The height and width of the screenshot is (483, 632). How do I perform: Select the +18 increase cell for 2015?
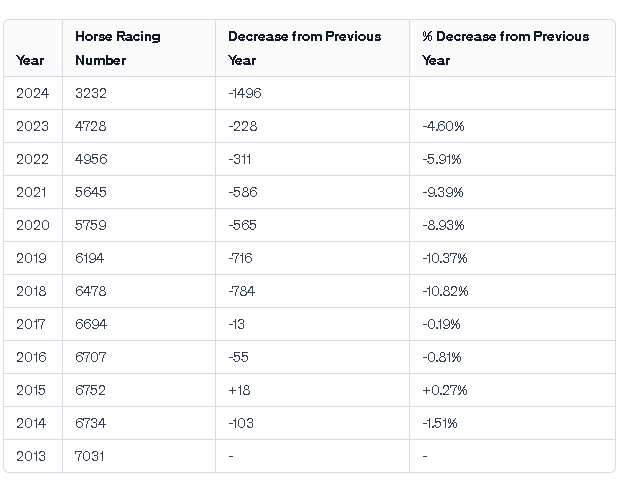238,390
